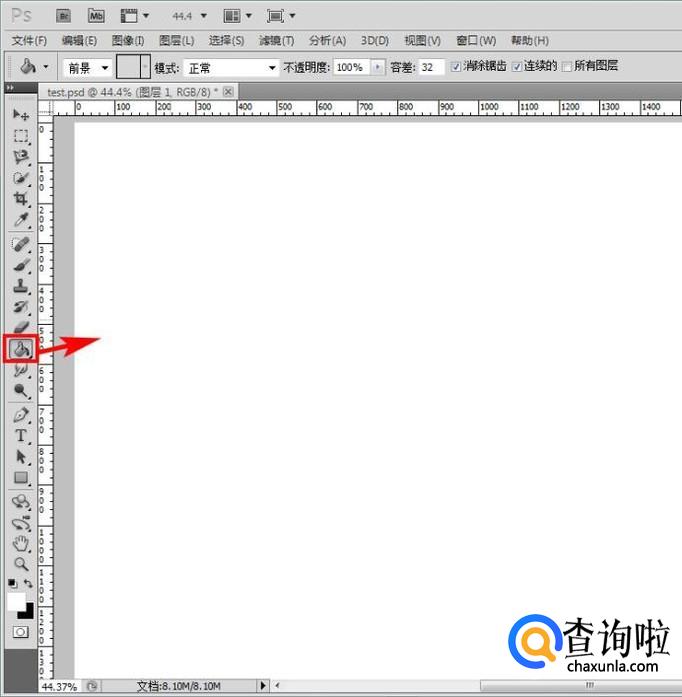Select the Spot Healing Brush tool

[20, 244]
